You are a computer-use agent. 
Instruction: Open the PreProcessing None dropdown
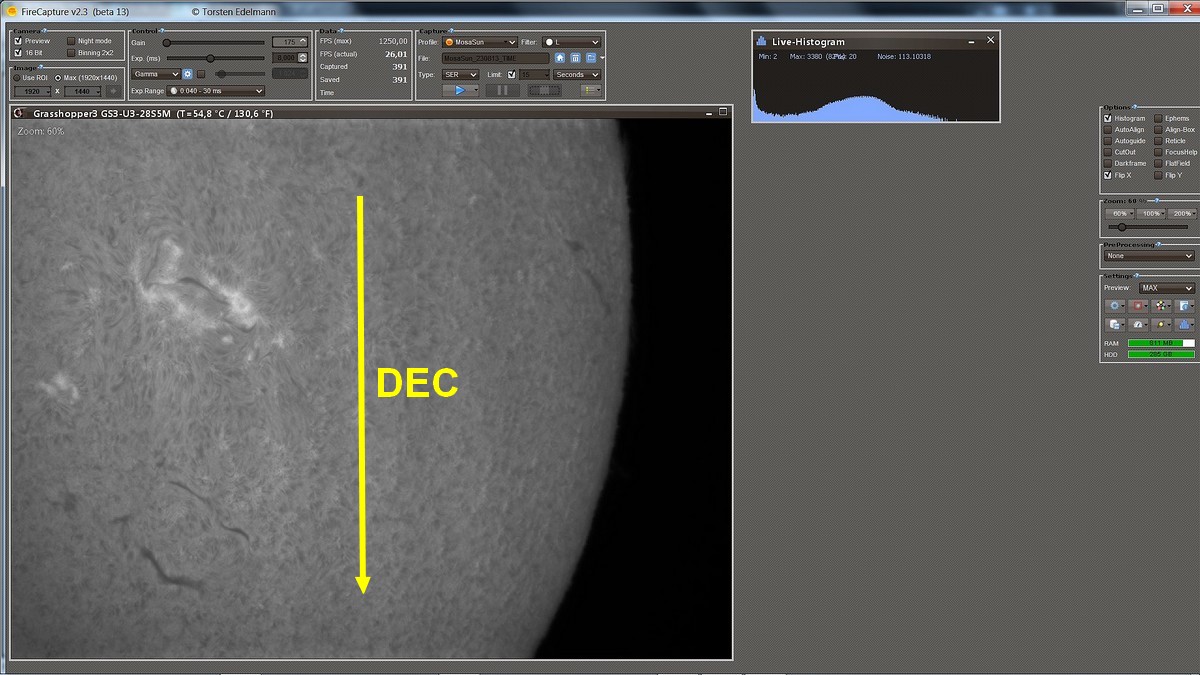pos(1149,256)
